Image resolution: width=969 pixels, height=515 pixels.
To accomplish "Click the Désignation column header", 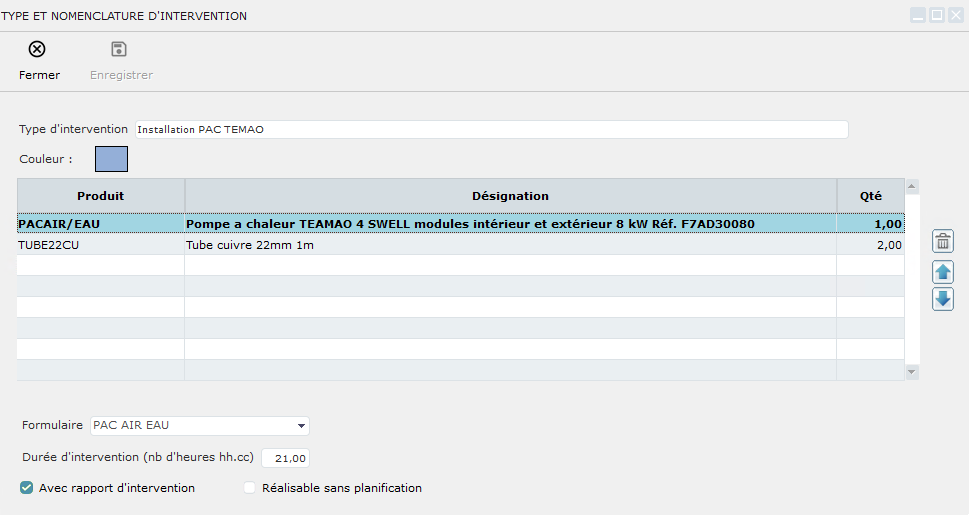I will pos(510,196).
